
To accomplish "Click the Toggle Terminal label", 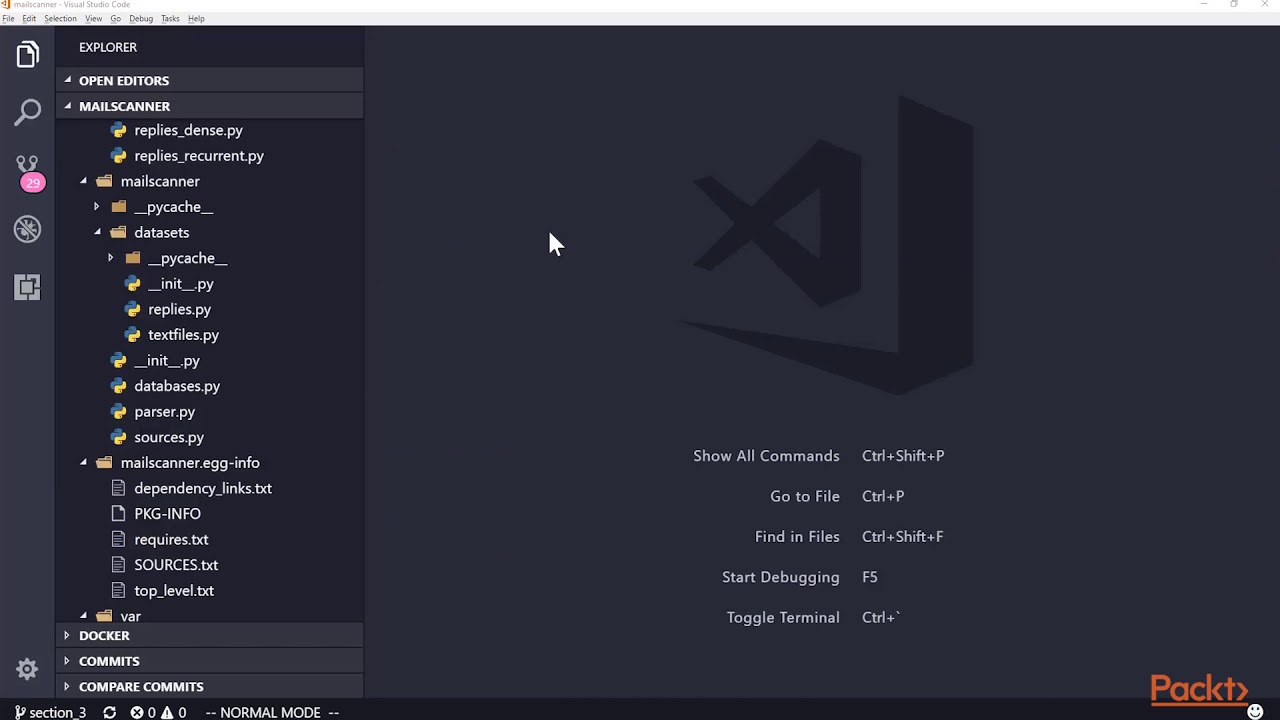I will 783,618.
